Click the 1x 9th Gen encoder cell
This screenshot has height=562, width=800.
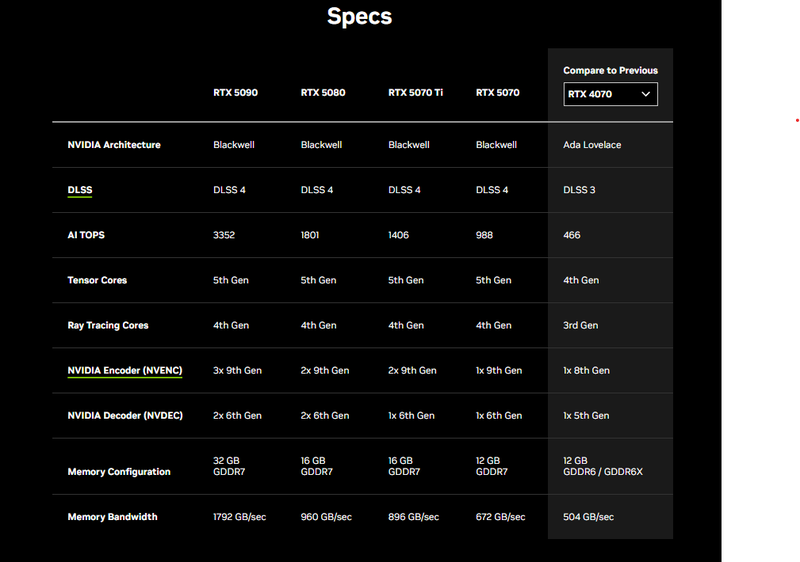(x=499, y=370)
